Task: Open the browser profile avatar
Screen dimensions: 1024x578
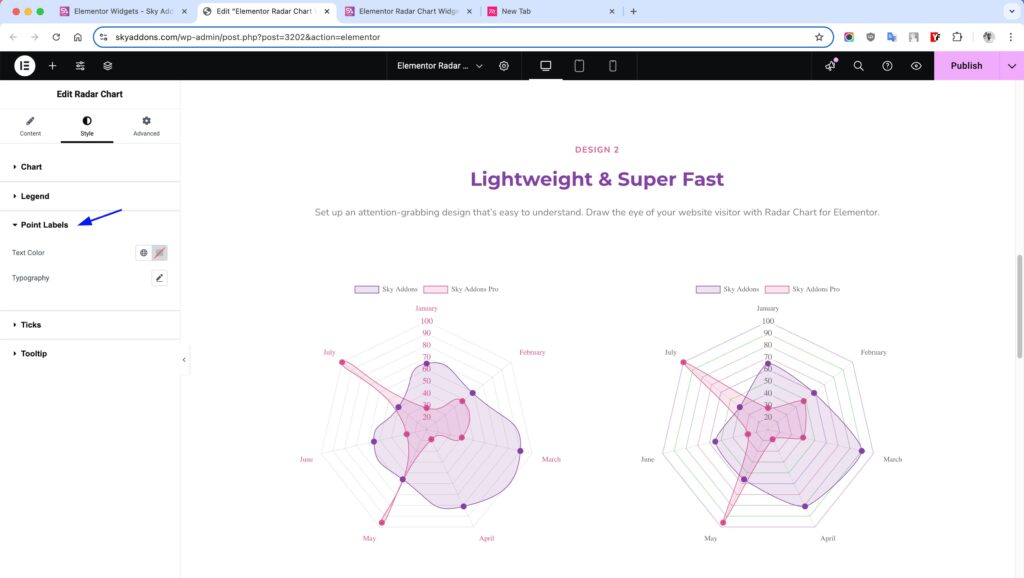Action: pos(988,37)
